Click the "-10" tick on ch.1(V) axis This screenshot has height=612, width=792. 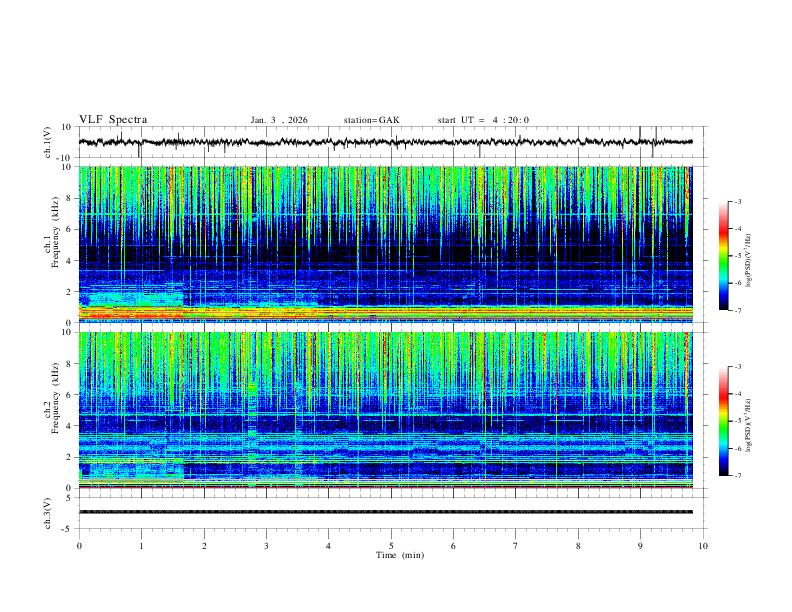click(66, 158)
